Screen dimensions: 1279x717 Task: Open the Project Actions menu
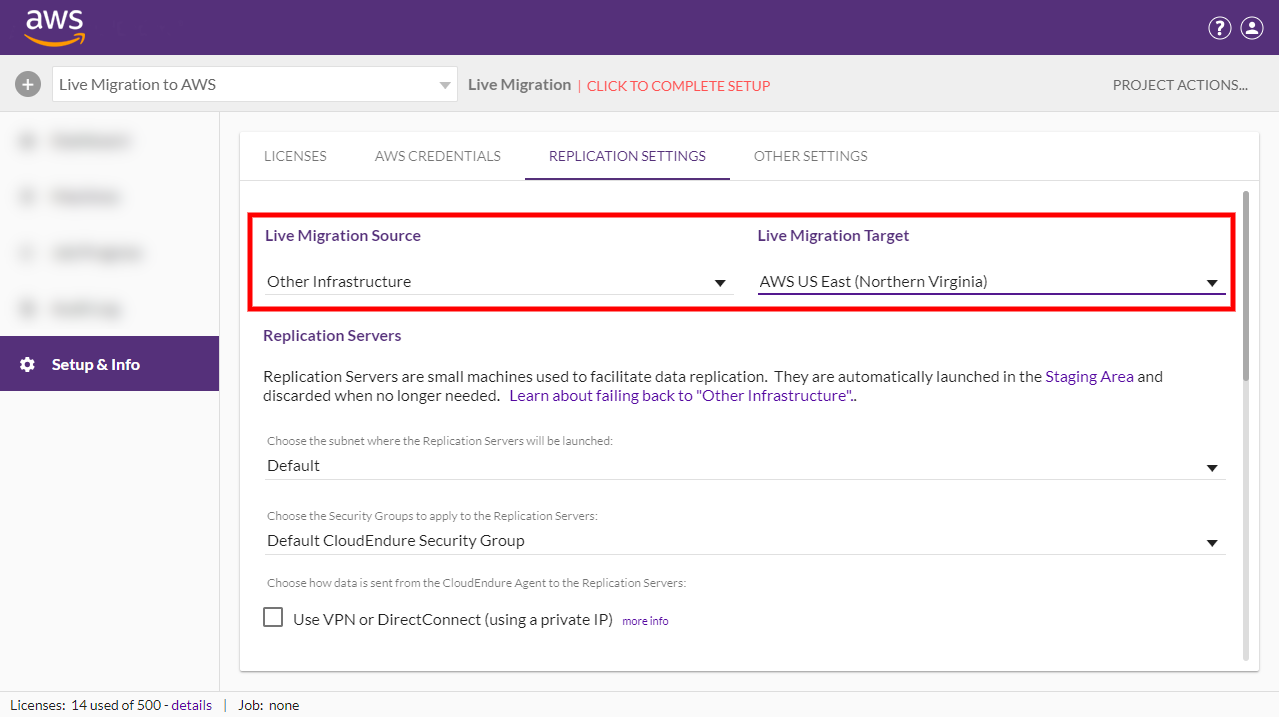[x=1180, y=85]
